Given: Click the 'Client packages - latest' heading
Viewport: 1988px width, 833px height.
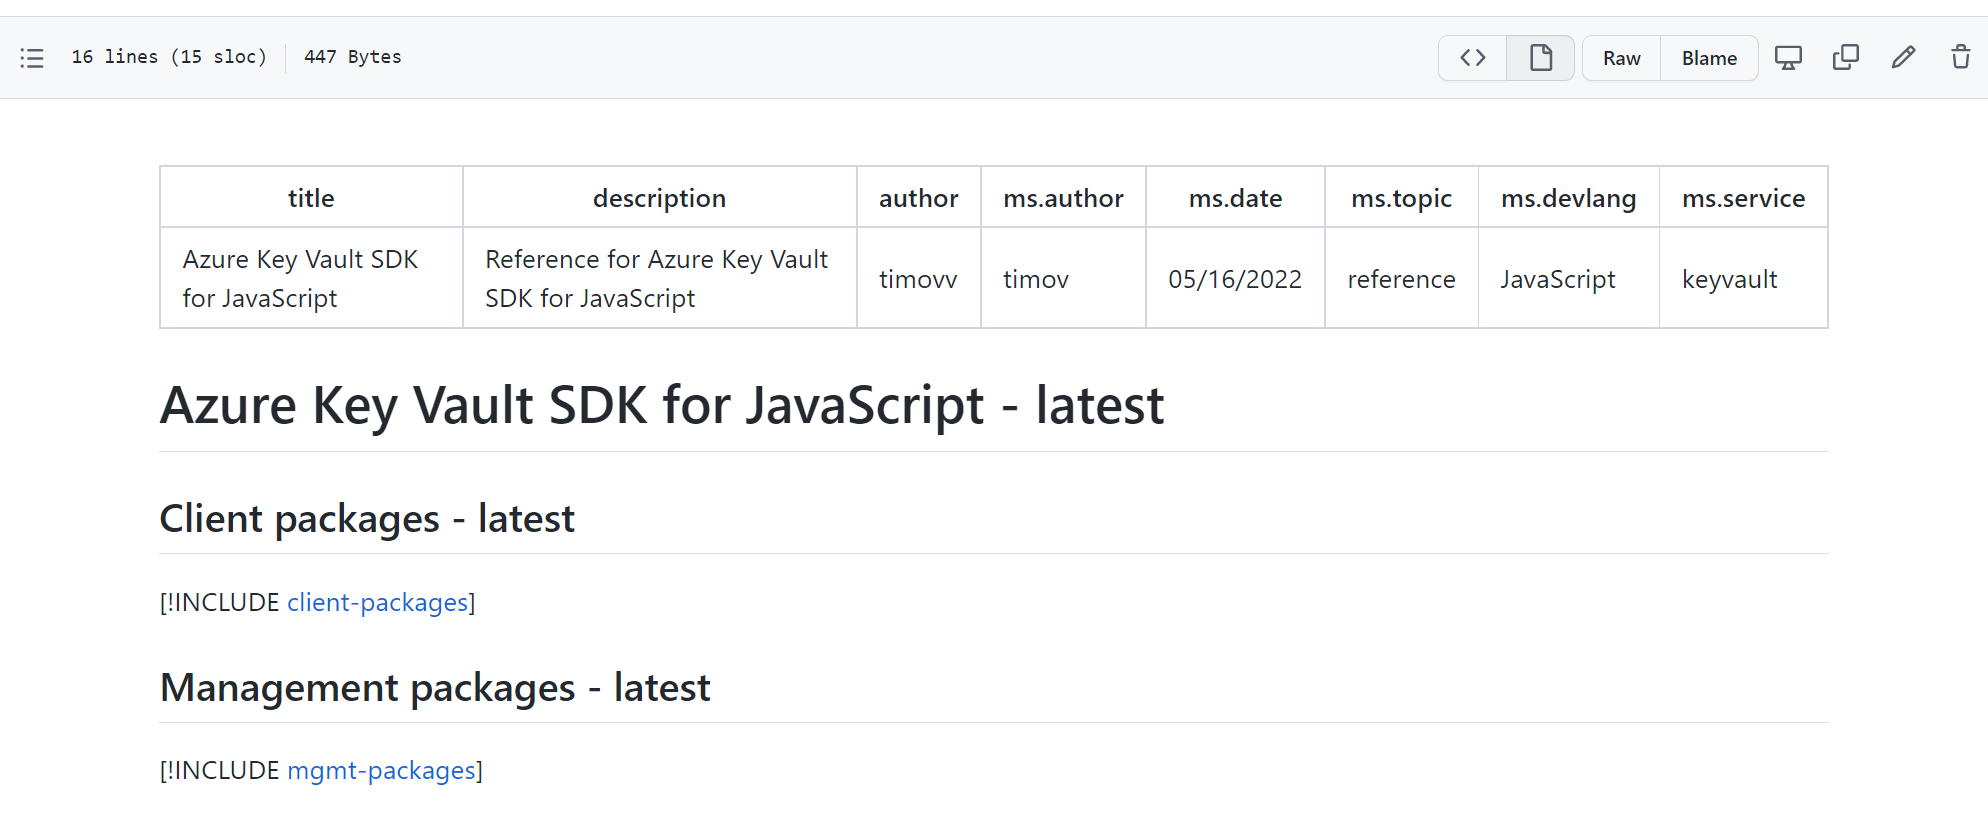Looking at the screenshot, I should 367,518.
